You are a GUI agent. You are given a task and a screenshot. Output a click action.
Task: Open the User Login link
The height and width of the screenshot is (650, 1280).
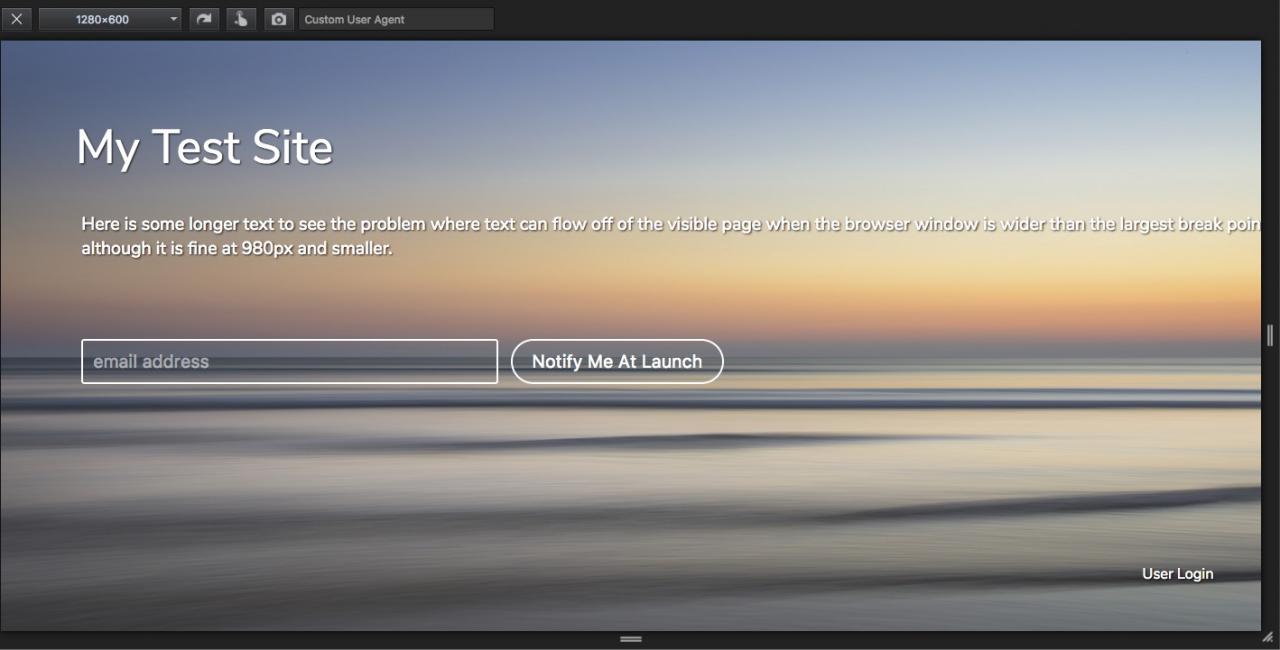point(1177,574)
